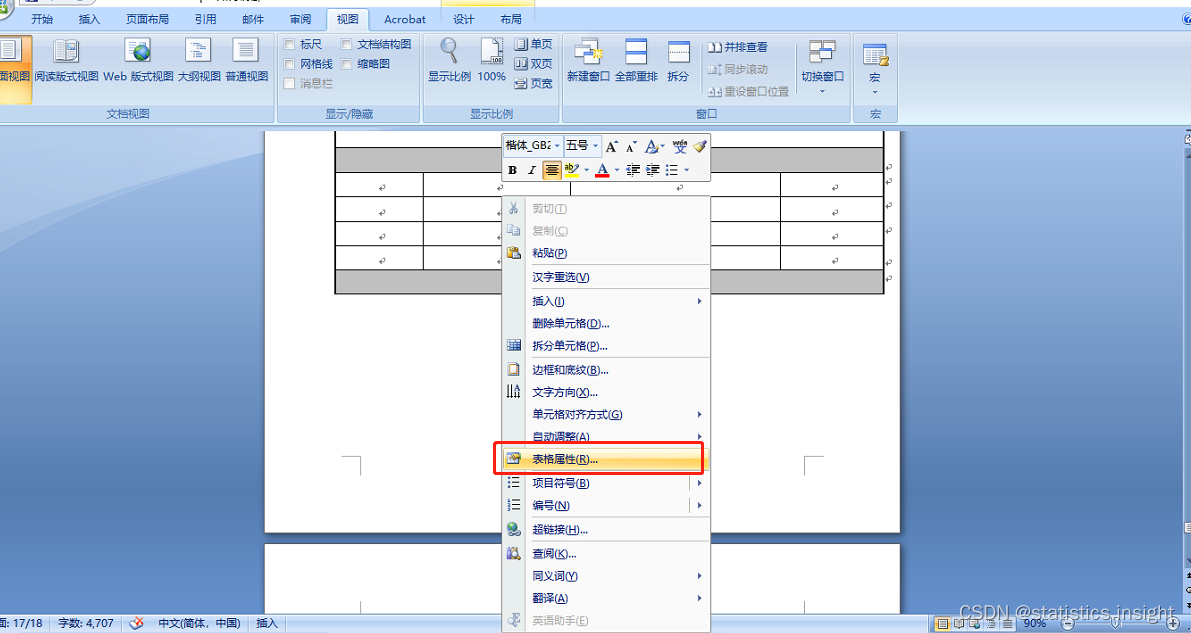Choose 汉字重选(V) entry

coord(605,277)
